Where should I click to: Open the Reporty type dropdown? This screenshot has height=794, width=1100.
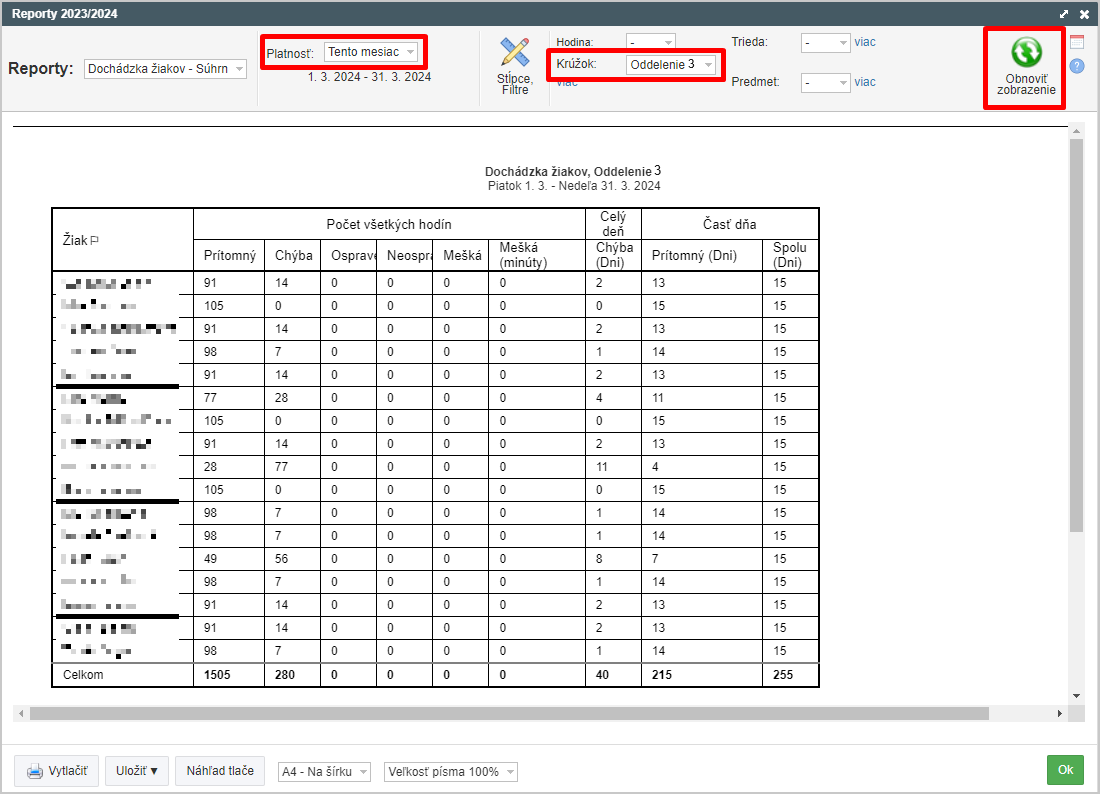click(166, 69)
